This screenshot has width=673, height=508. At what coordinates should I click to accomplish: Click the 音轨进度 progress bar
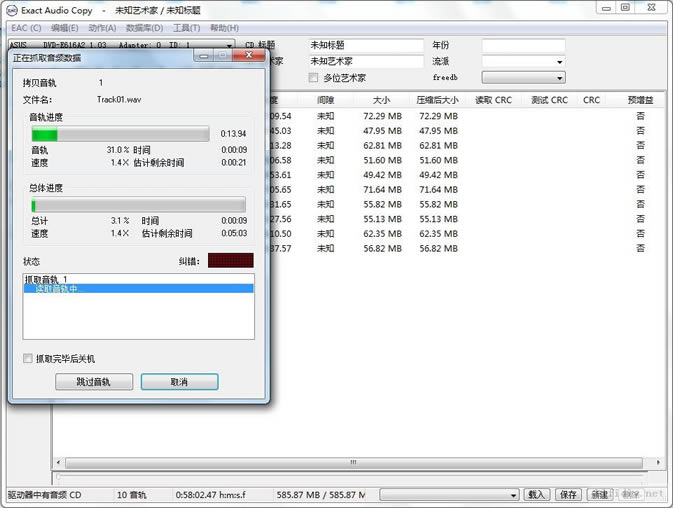click(x=120, y=134)
